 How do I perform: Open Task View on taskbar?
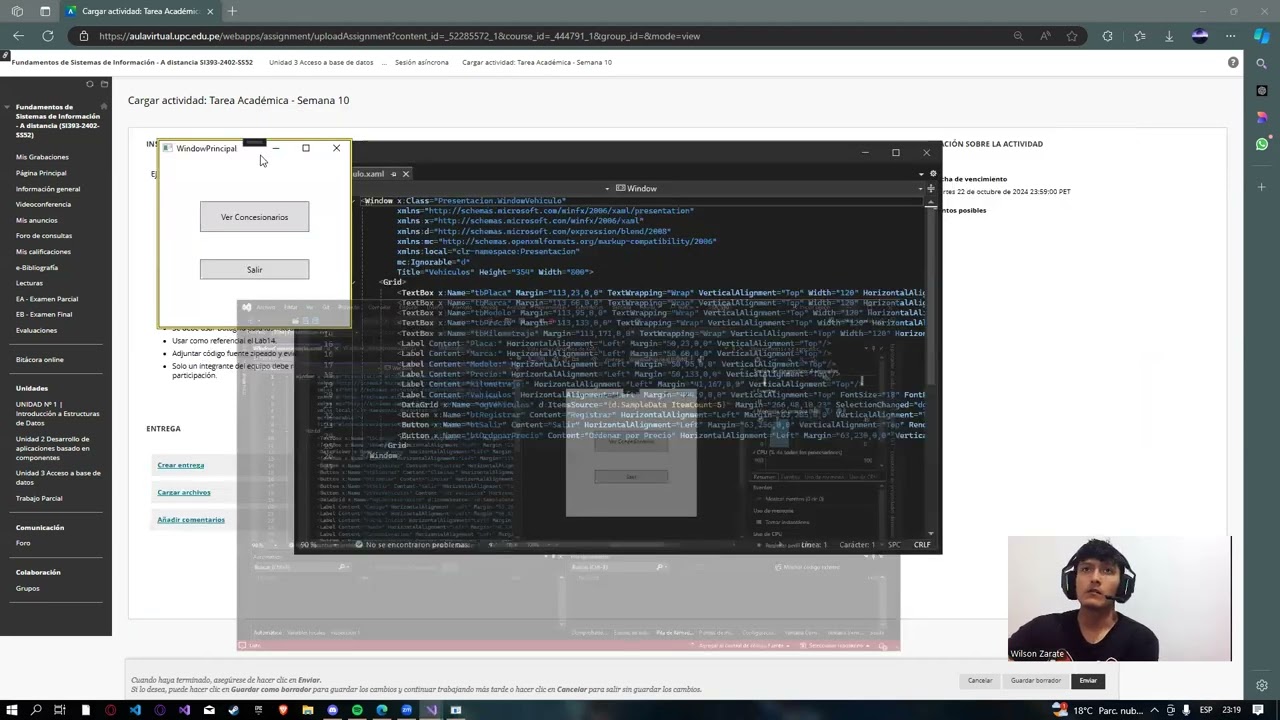point(60,710)
